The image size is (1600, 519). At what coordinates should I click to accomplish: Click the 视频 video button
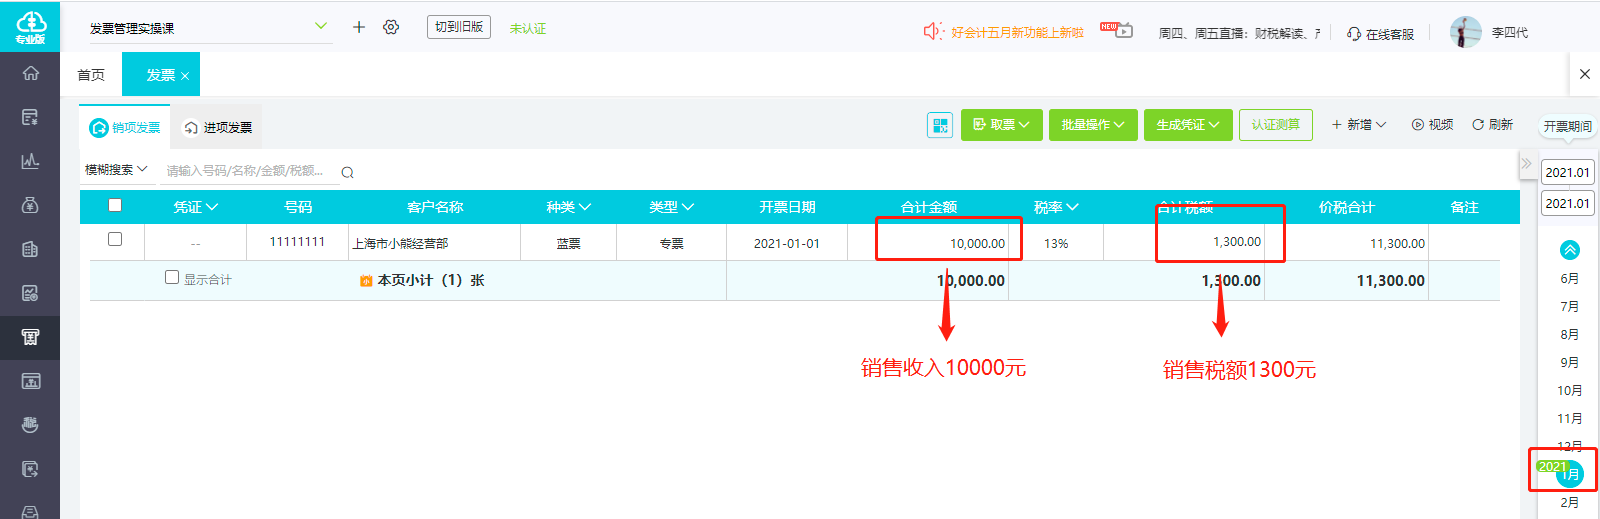click(x=1432, y=125)
